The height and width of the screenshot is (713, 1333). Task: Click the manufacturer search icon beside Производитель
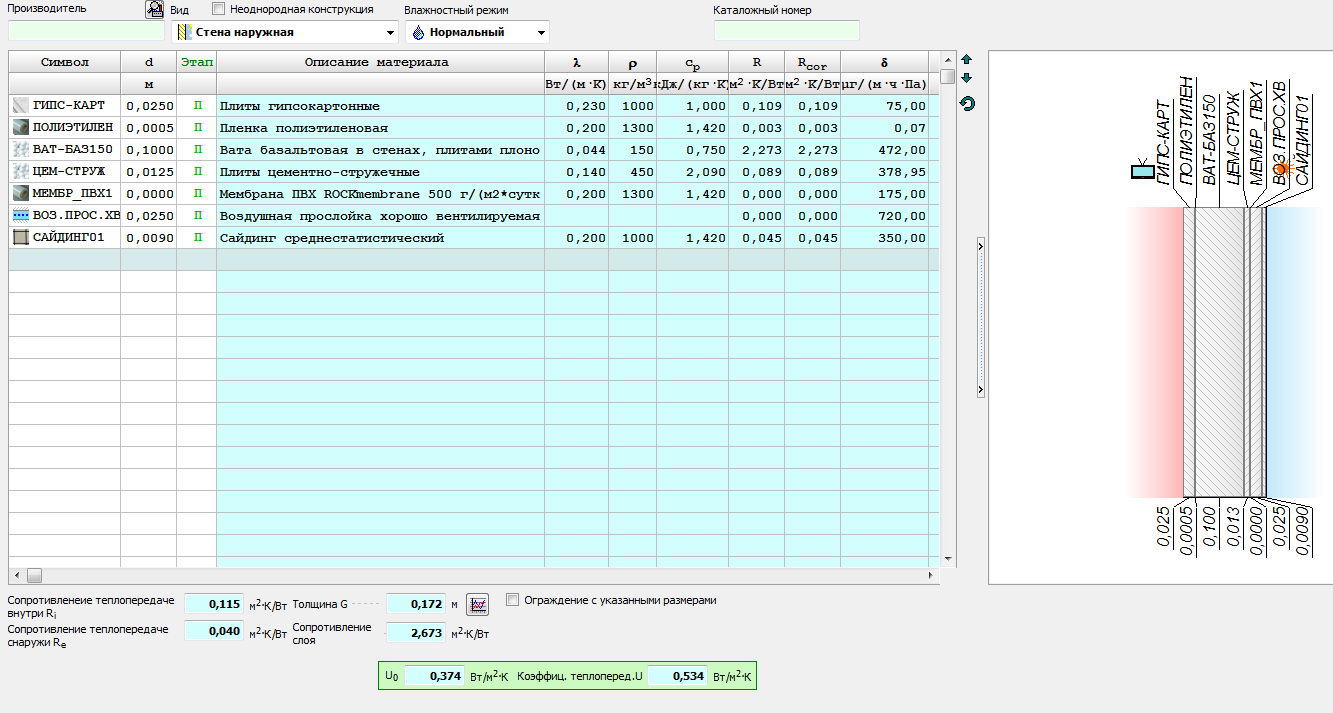tap(154, 10)
